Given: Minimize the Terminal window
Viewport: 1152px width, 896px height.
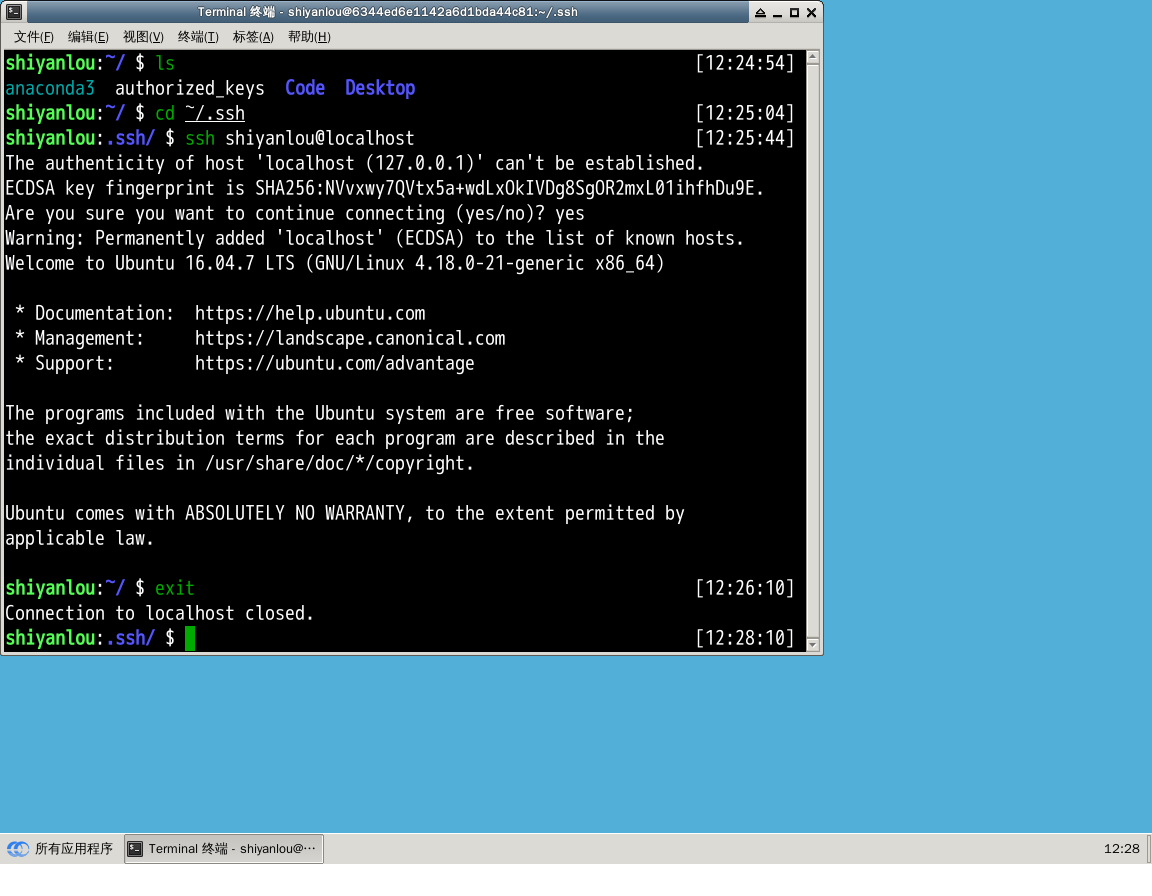Looking at the screenshot, I should (778, 13).
